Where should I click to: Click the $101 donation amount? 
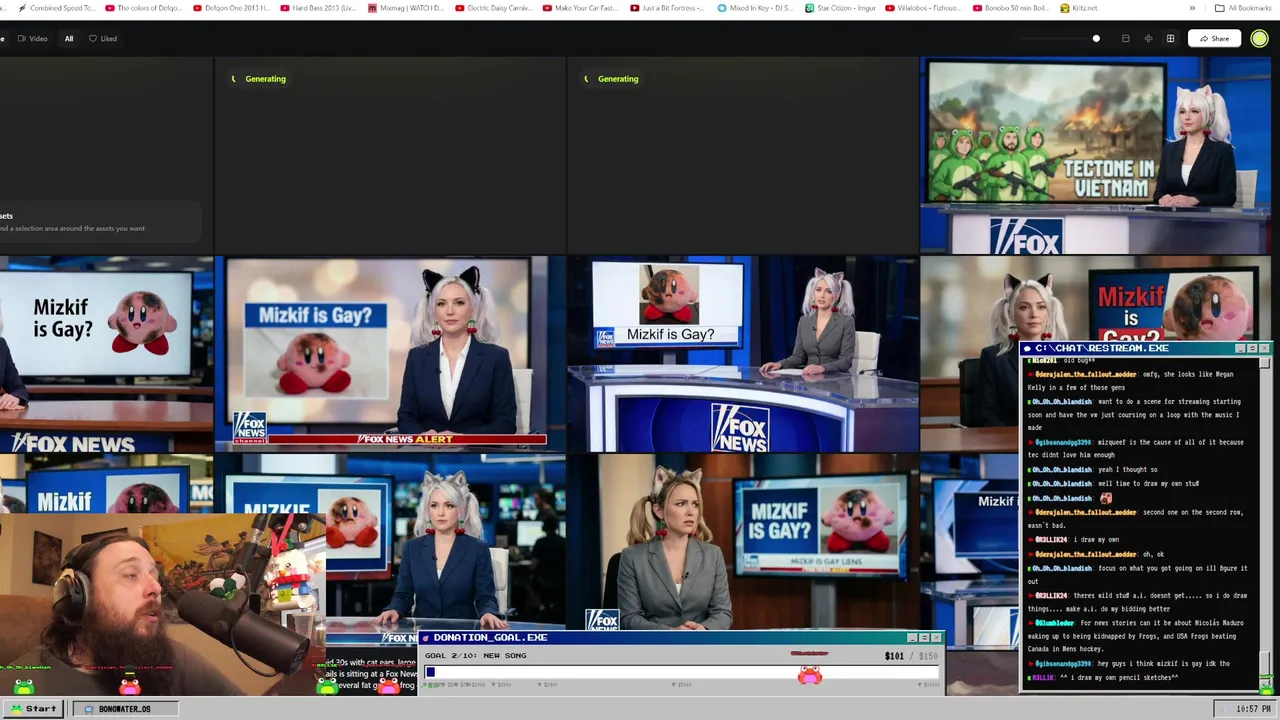coord(894,656)
